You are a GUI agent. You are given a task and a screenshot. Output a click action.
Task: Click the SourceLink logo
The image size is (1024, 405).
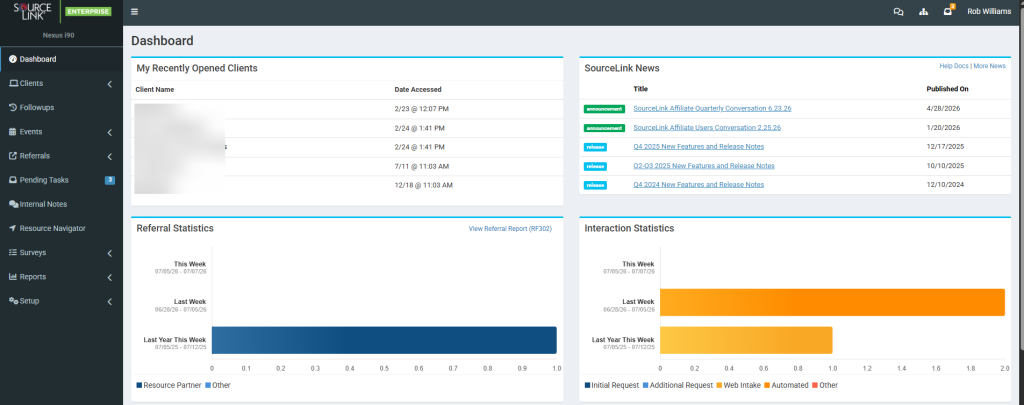[x=33, y=12]
